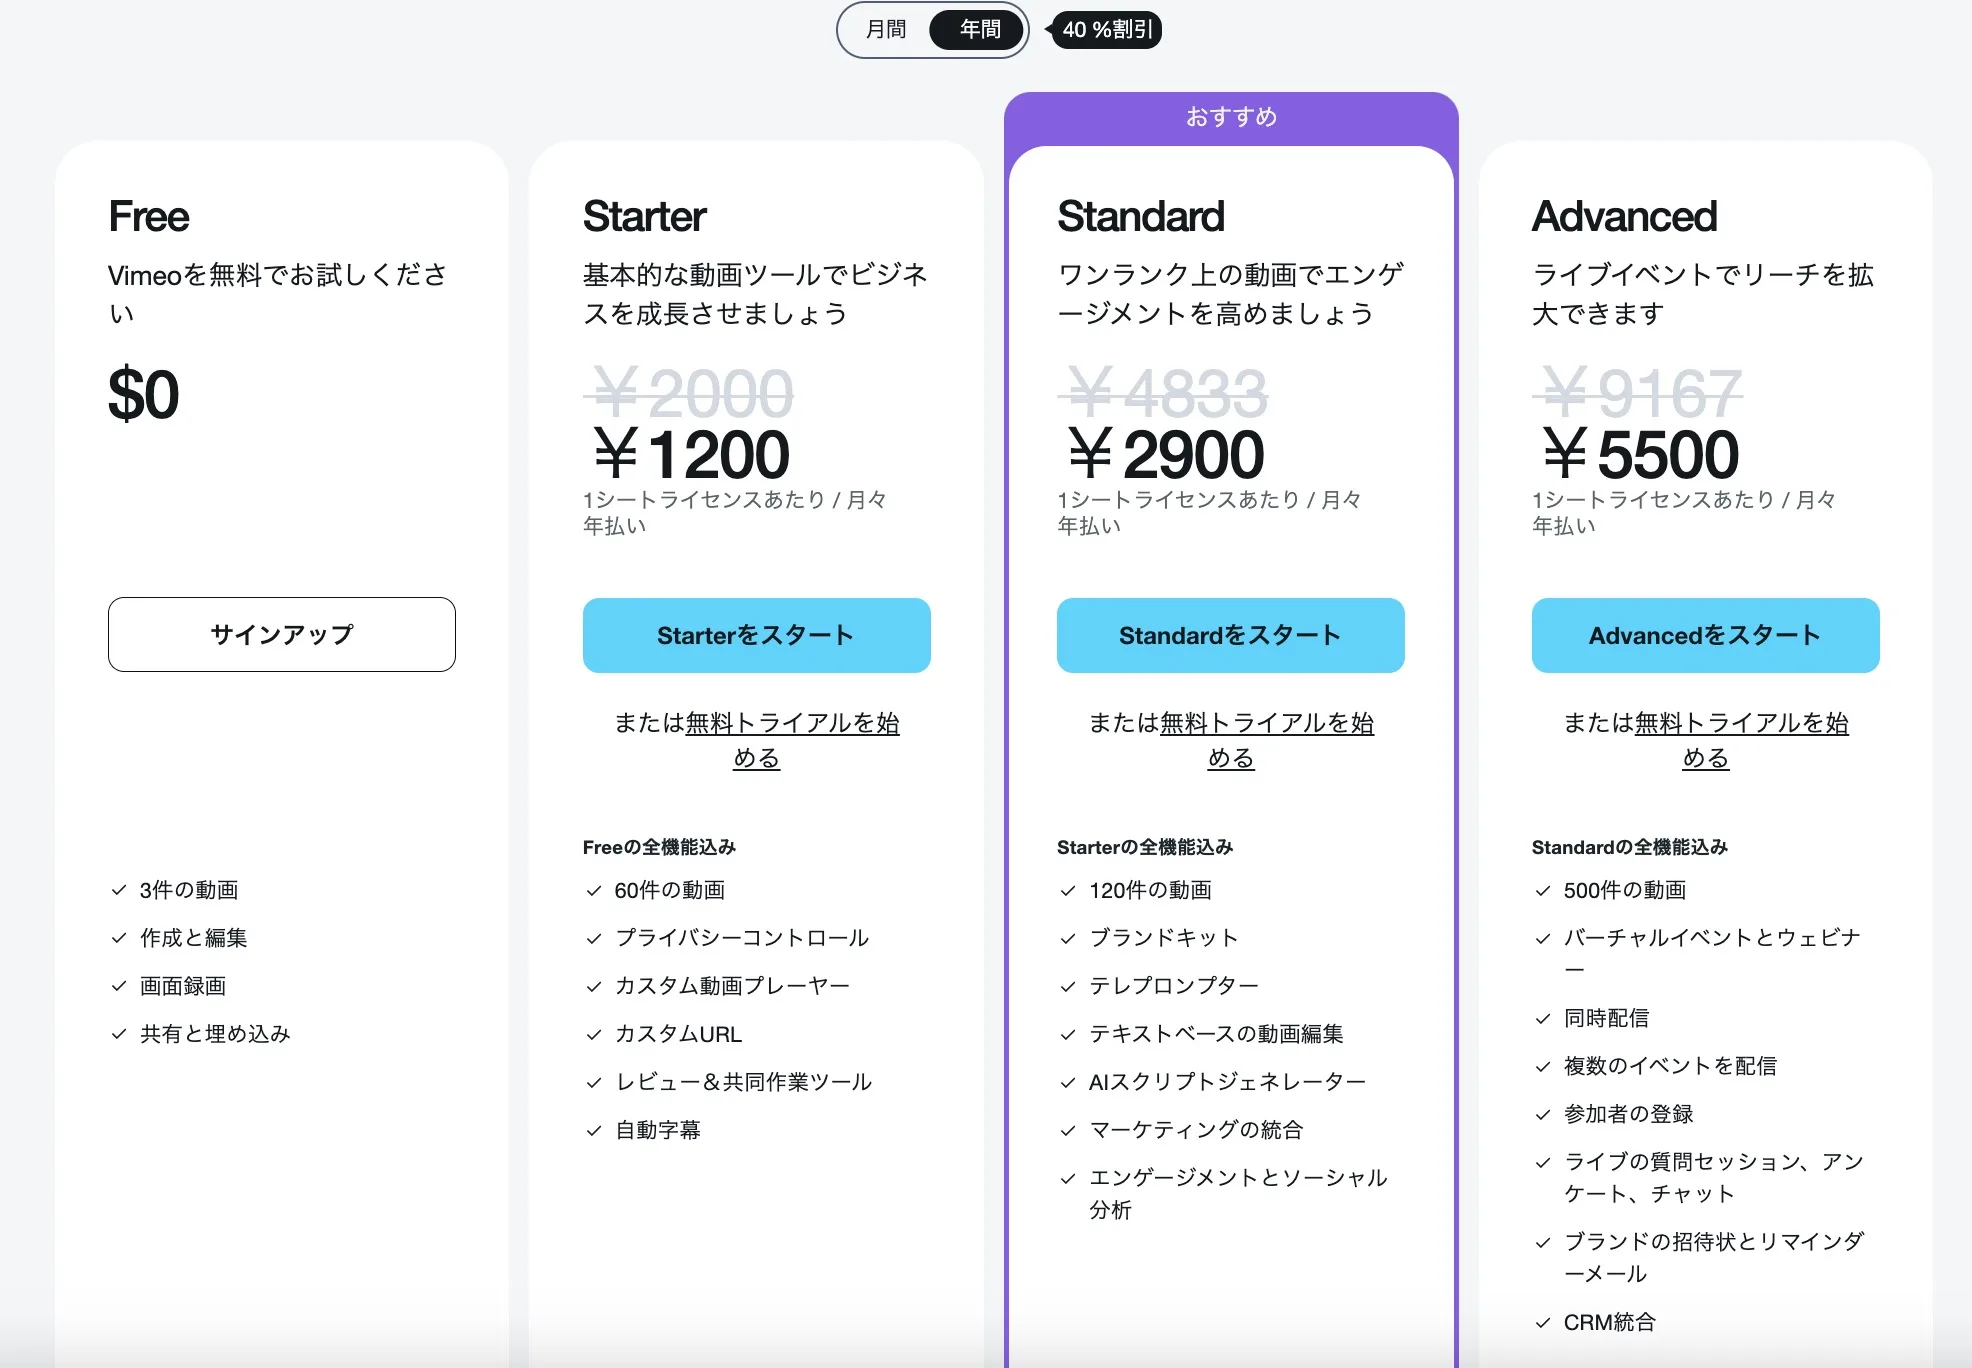Click the おすすめ recommended banner
Image resolution: width=1972 pixels, height=1368 pixels.
pyautogui.click(x=1231, y=117)
